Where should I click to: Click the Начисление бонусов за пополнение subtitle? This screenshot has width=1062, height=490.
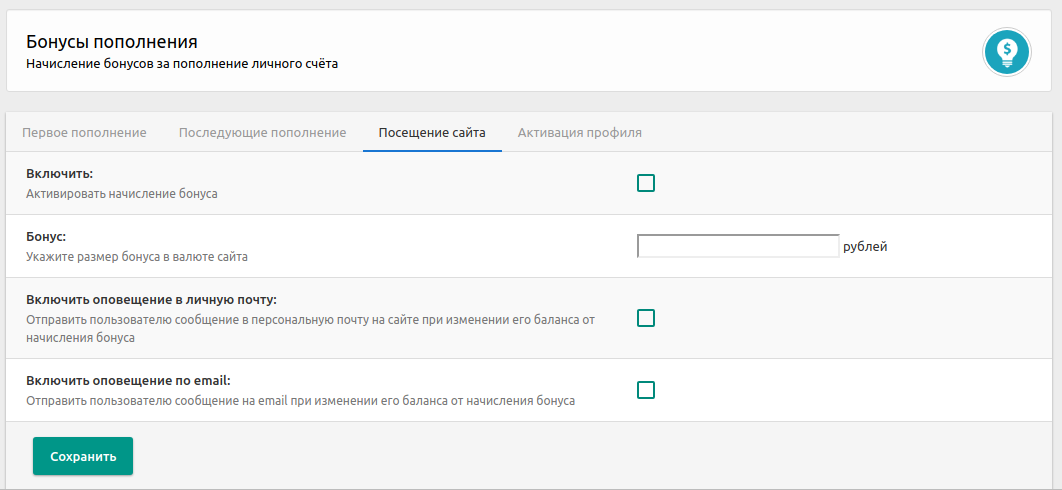[181, 64]
